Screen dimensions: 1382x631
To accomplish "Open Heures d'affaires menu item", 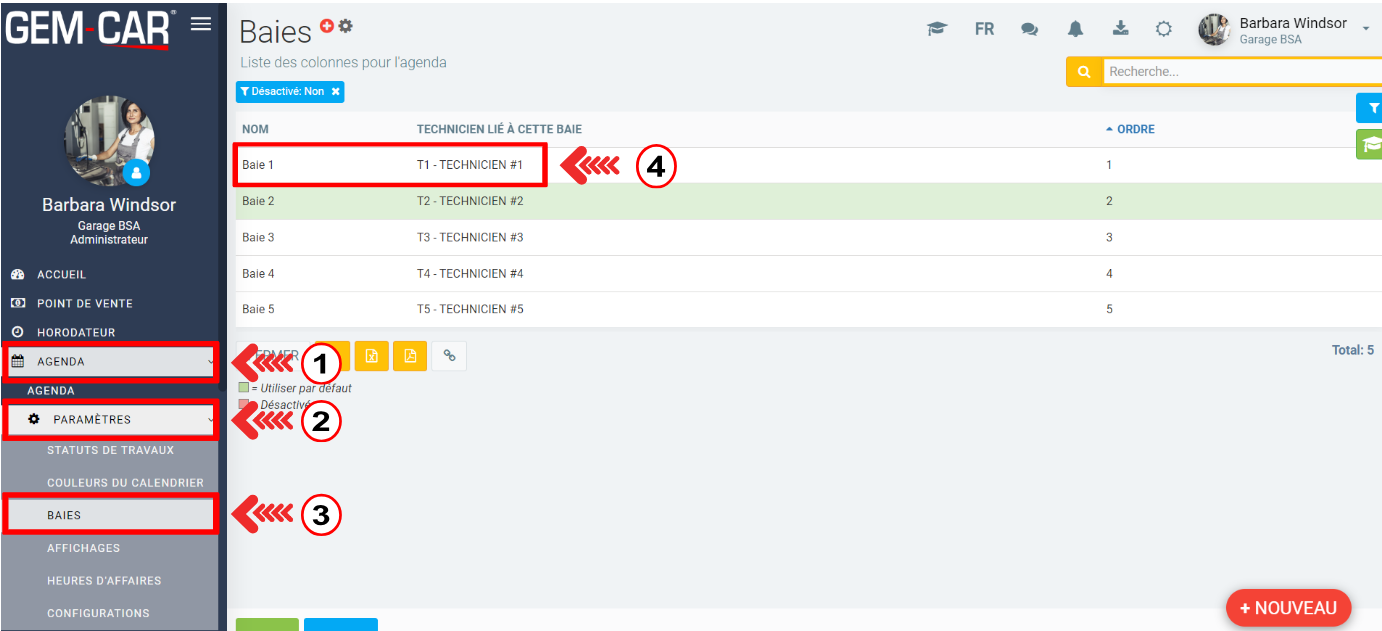I will 104,581.
